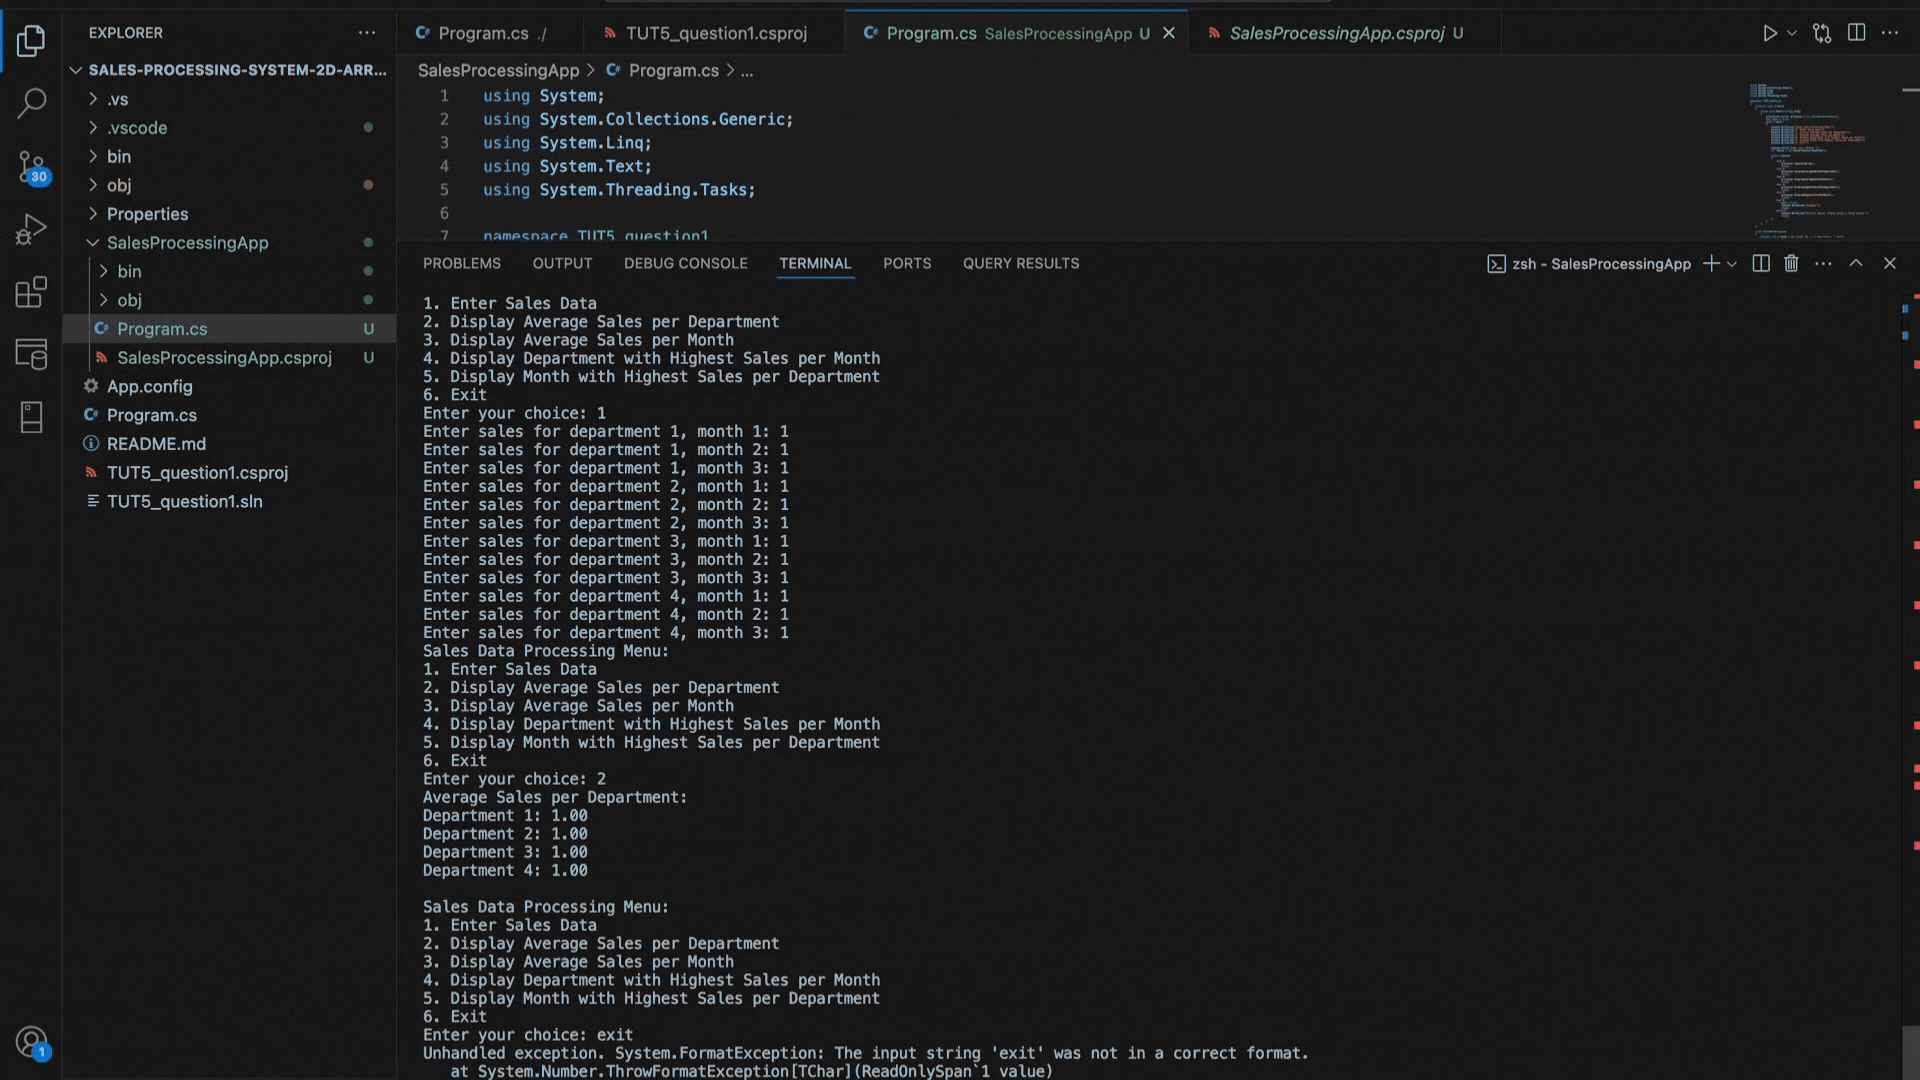Open README.md file

click(229, 444)
